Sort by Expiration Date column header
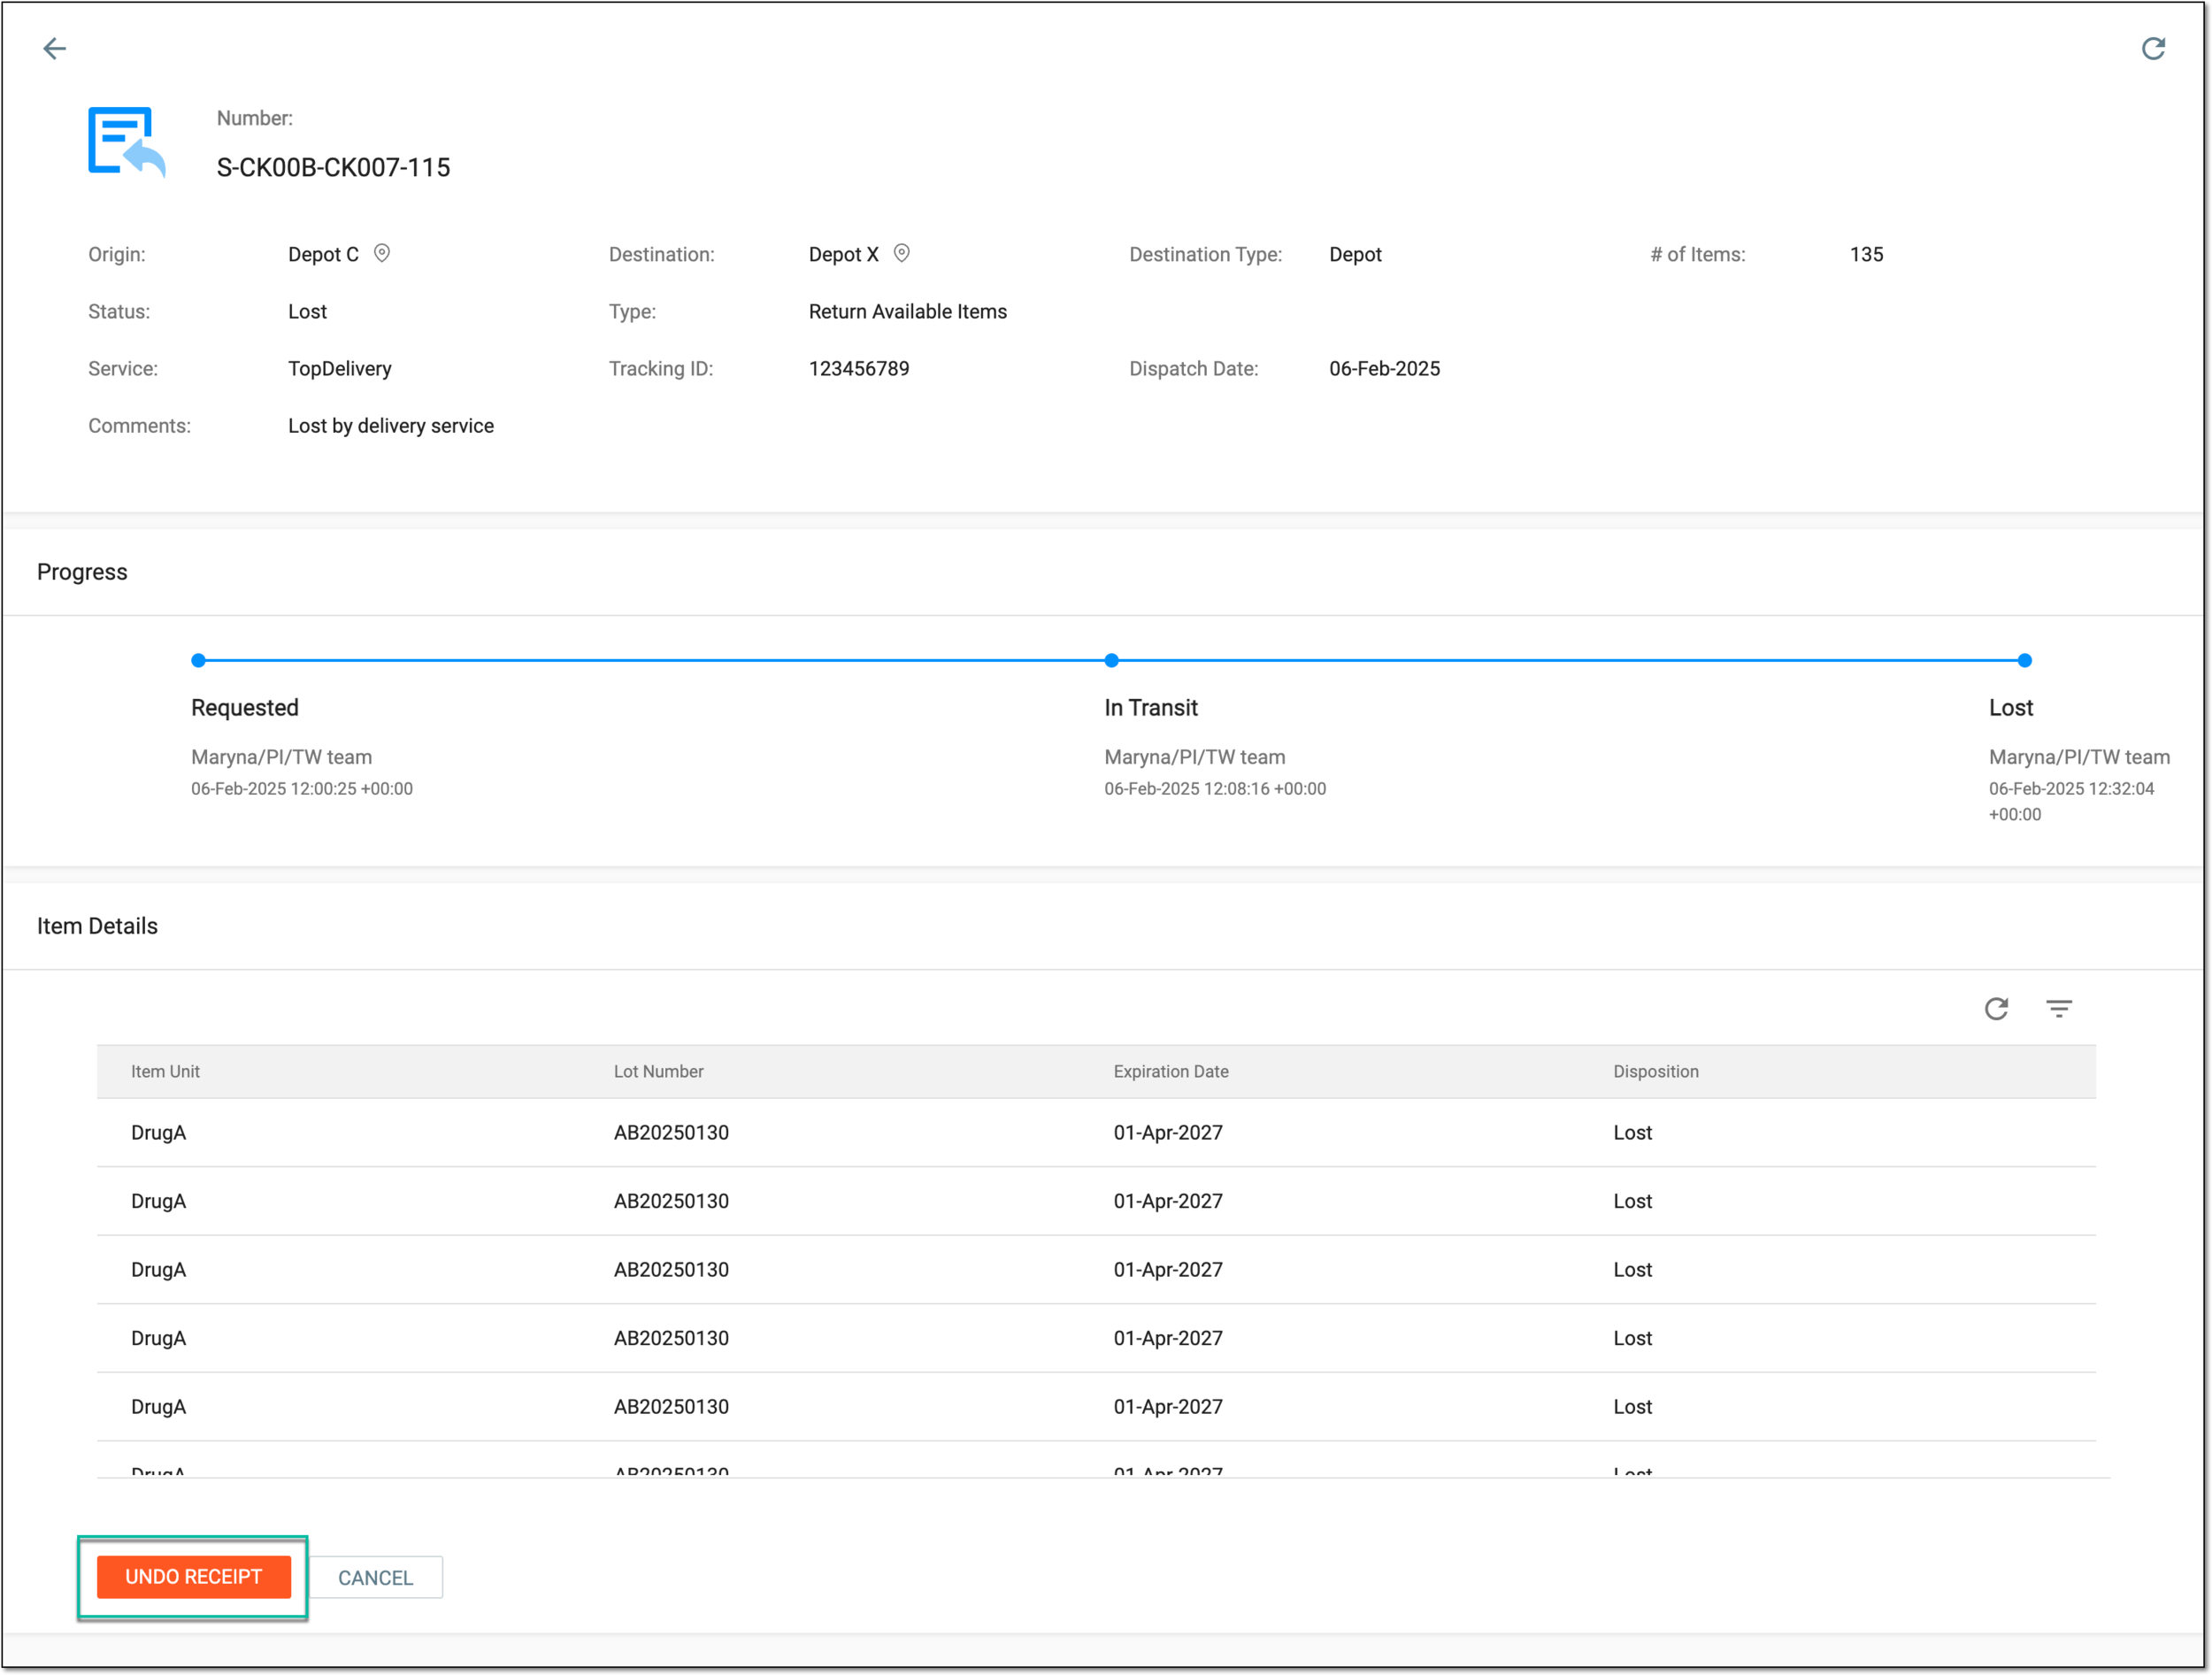The image size is (2212, 1675). [x=1171, y=1071]
